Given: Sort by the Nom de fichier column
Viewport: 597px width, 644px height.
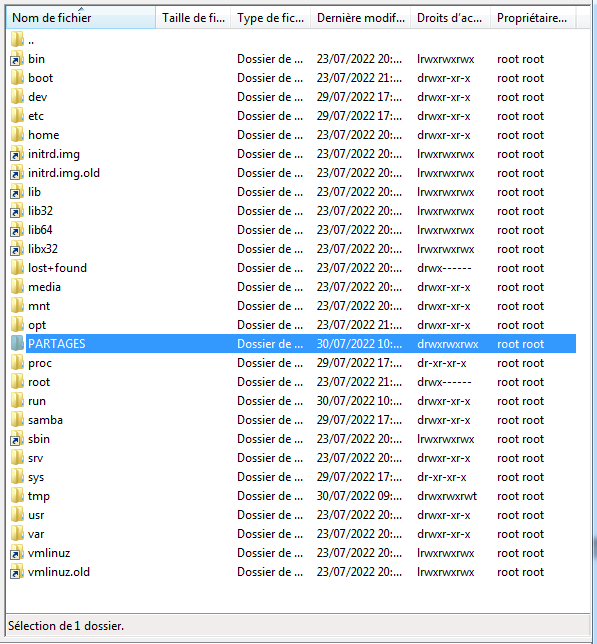Looking at the screenshot, I should coord(81,18).
